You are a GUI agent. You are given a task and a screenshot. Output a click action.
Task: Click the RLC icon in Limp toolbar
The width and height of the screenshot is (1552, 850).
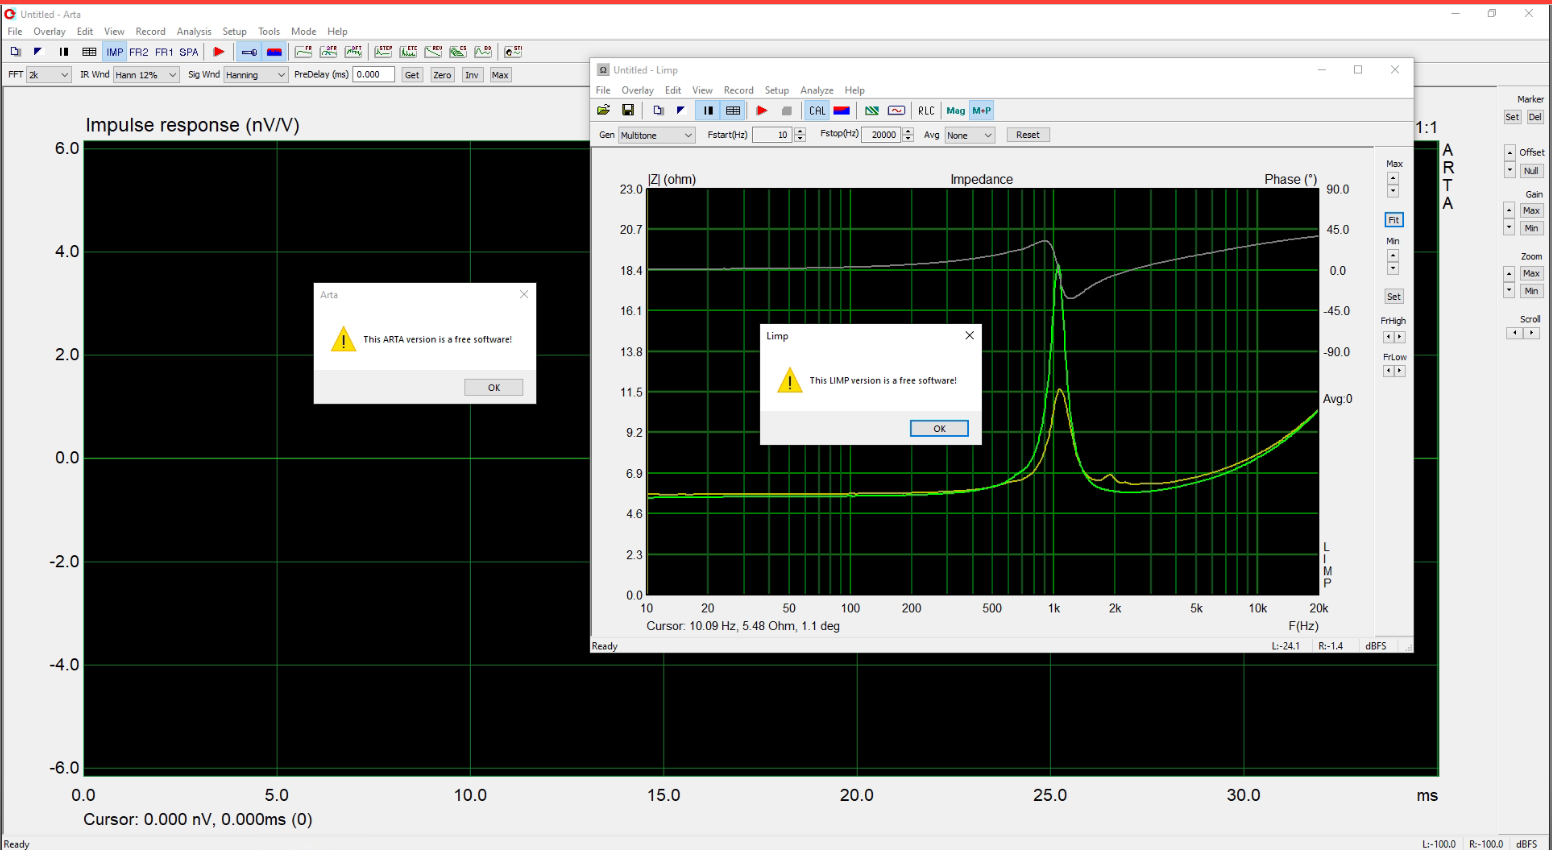click(x=927, y=111)
